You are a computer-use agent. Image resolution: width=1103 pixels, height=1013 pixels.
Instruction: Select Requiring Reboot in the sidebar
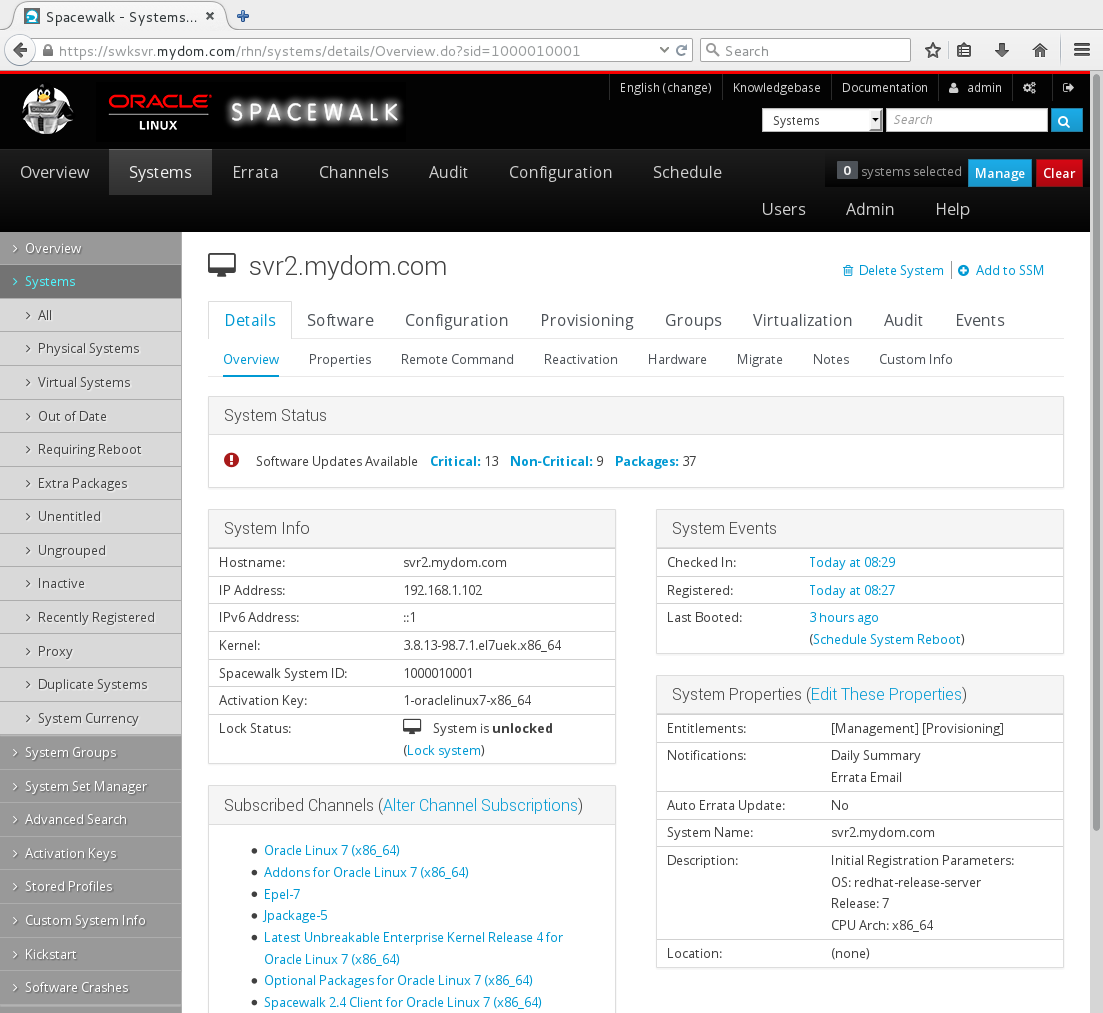tap(91, 450)
